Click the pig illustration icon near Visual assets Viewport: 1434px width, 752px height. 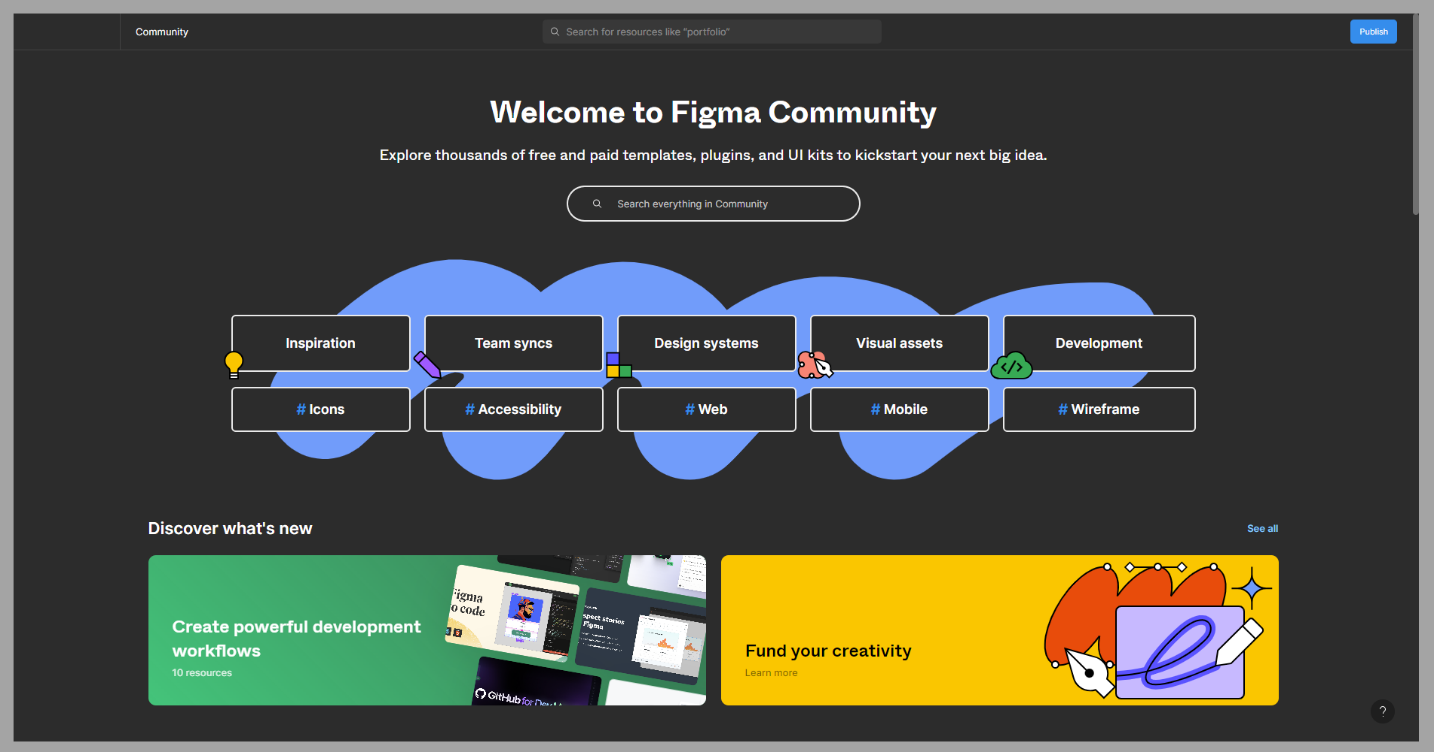pyautogui.click(x=812, y=366)
